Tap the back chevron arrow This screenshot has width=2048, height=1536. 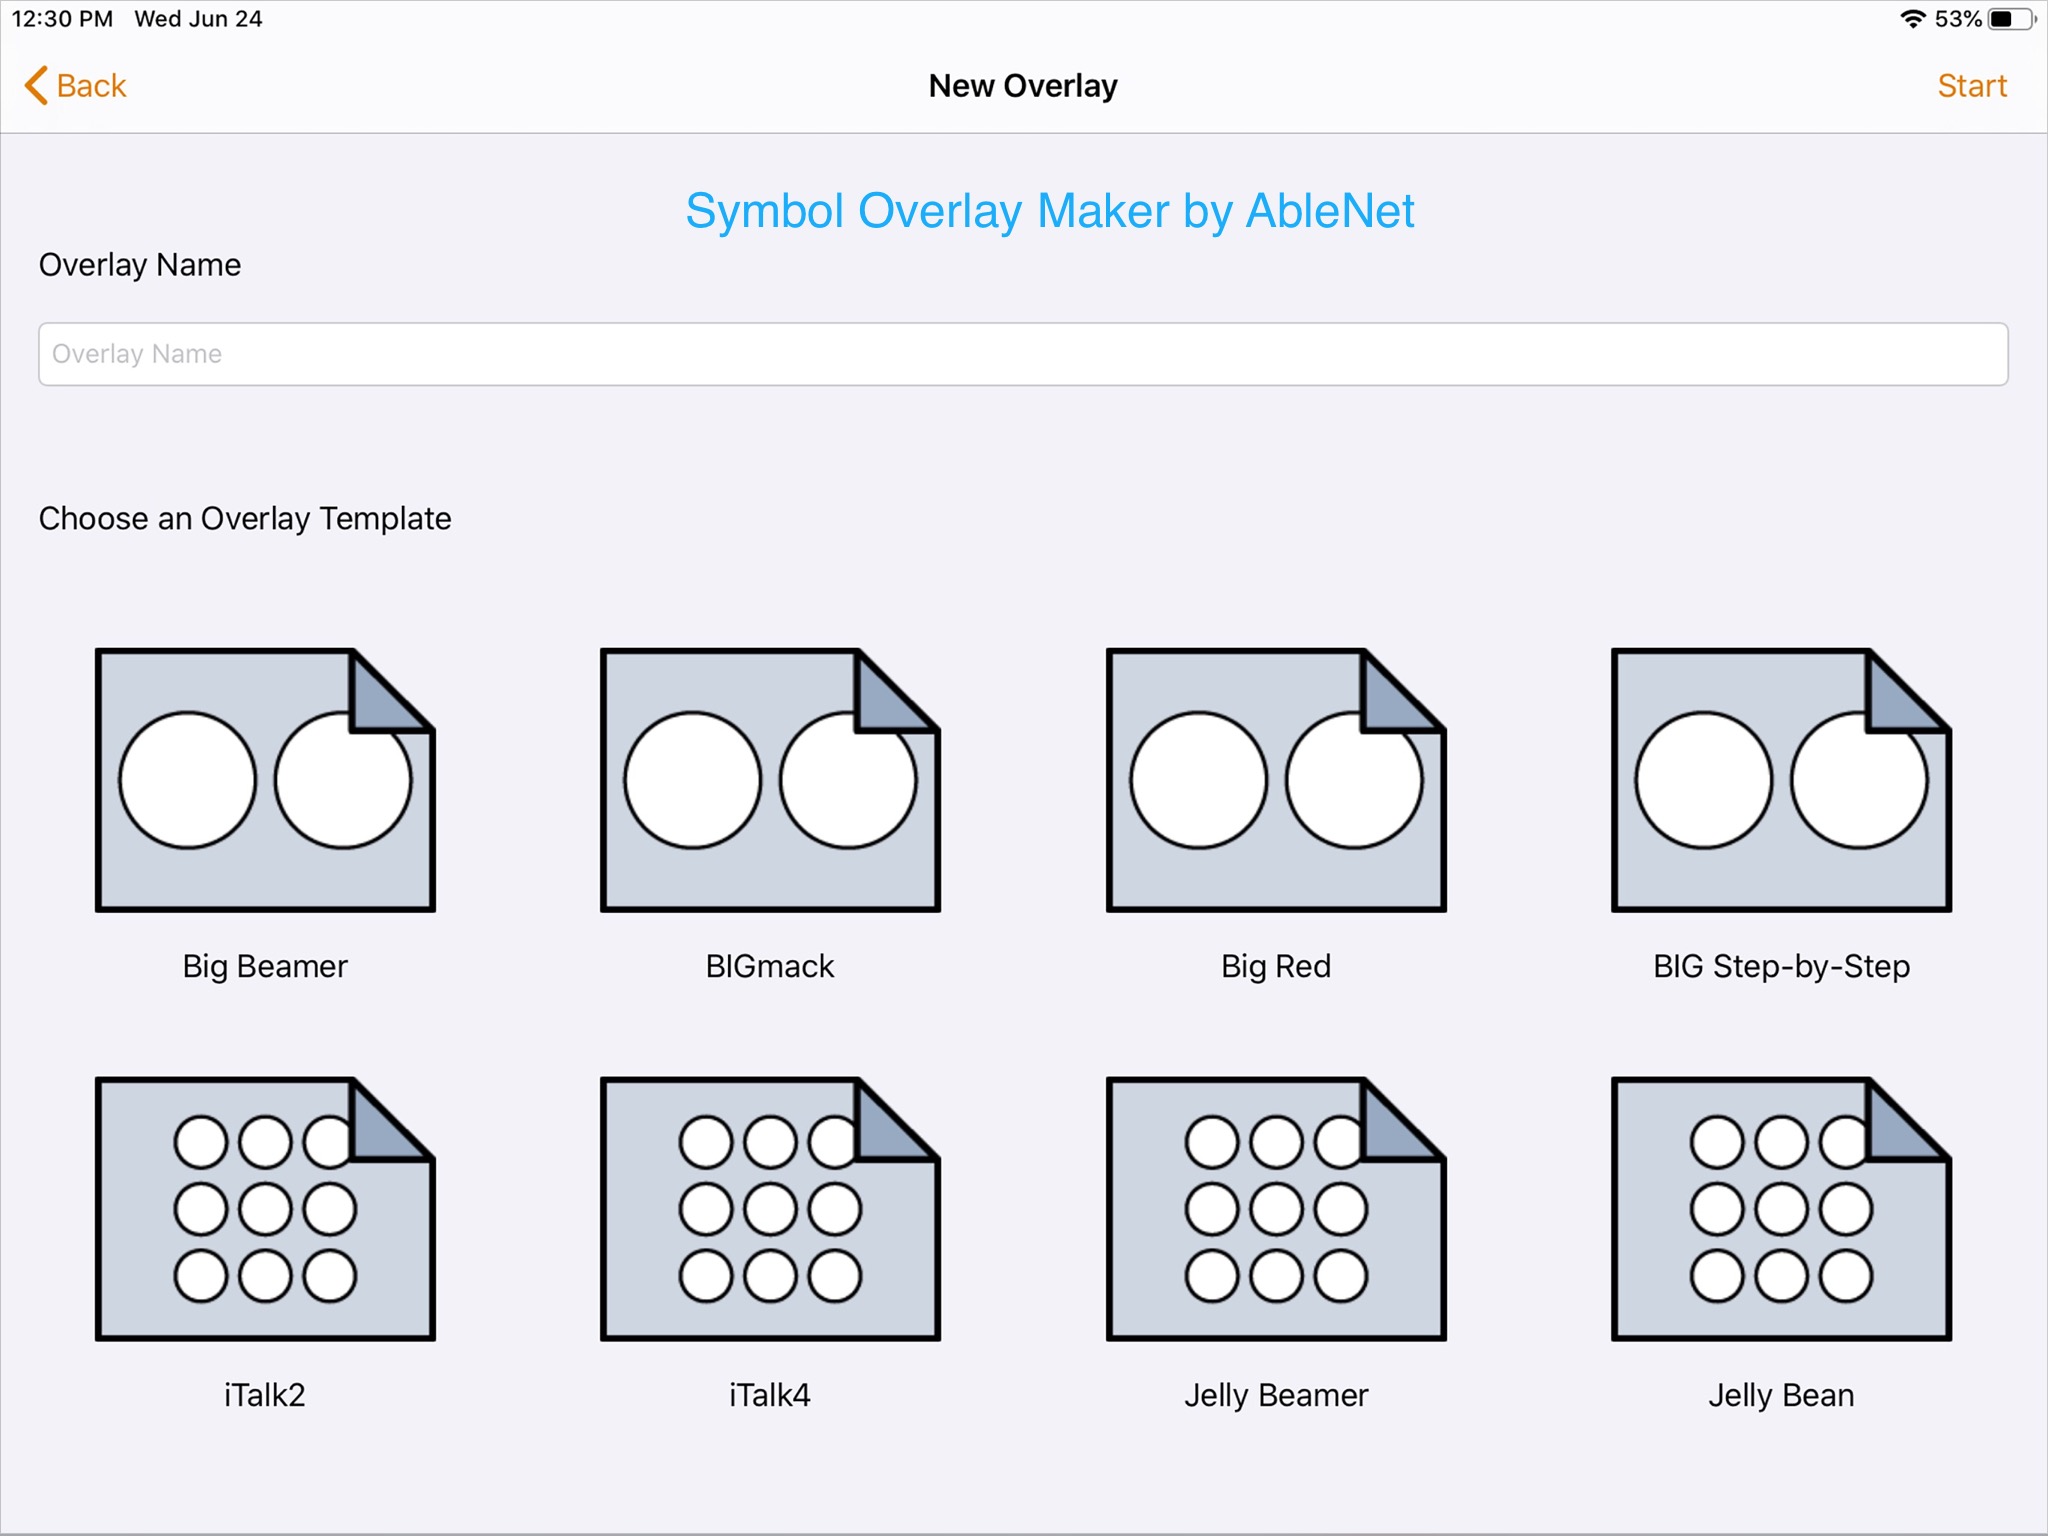click(x=36, y=86)
